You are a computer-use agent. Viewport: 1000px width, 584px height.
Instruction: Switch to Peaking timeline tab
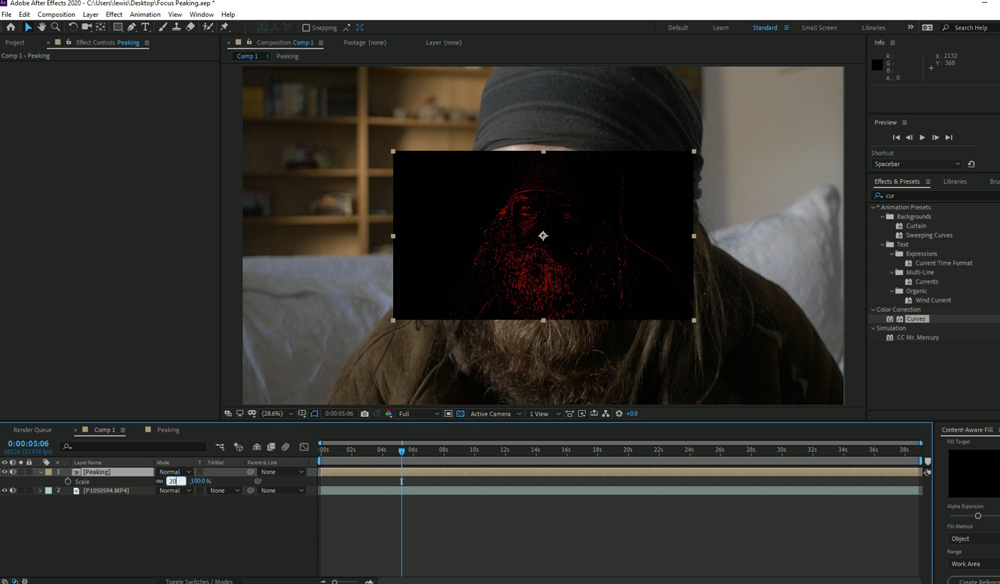click(168, 430)
